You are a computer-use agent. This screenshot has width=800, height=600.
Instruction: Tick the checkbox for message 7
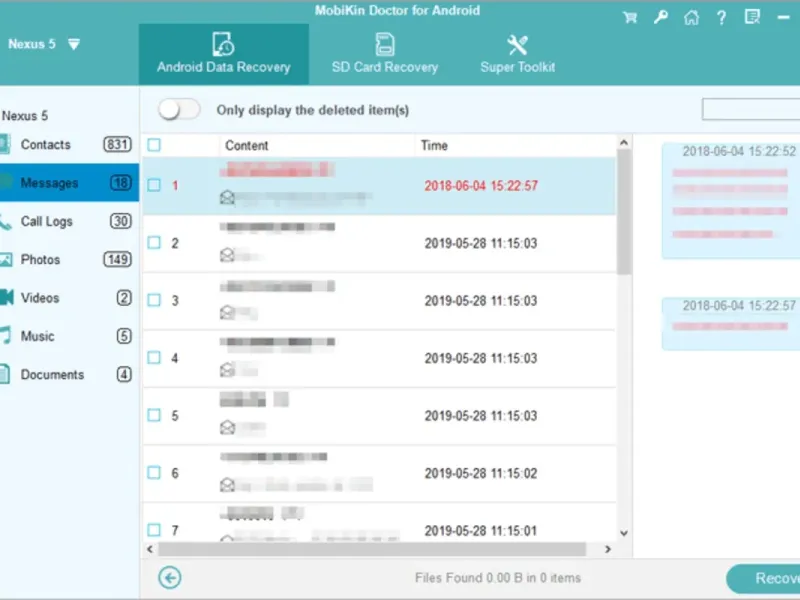[154, 530]
